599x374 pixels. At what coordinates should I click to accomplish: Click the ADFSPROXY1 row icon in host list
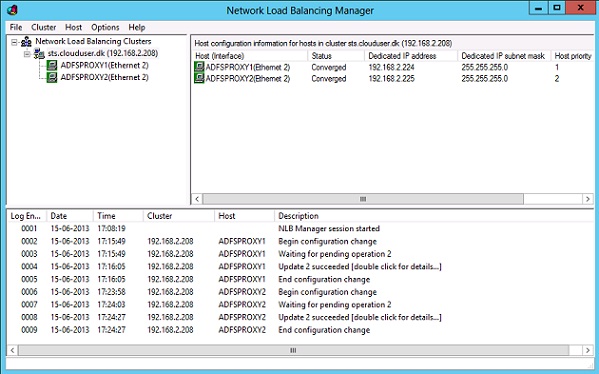click(199, 67)
